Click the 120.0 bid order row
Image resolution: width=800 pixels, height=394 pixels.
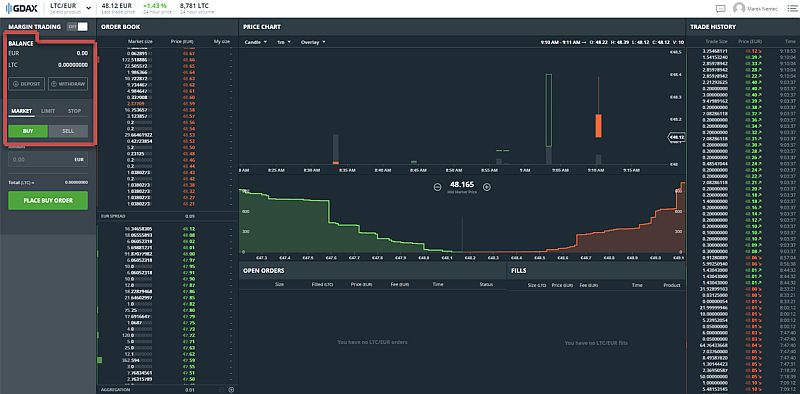[167, 335]
